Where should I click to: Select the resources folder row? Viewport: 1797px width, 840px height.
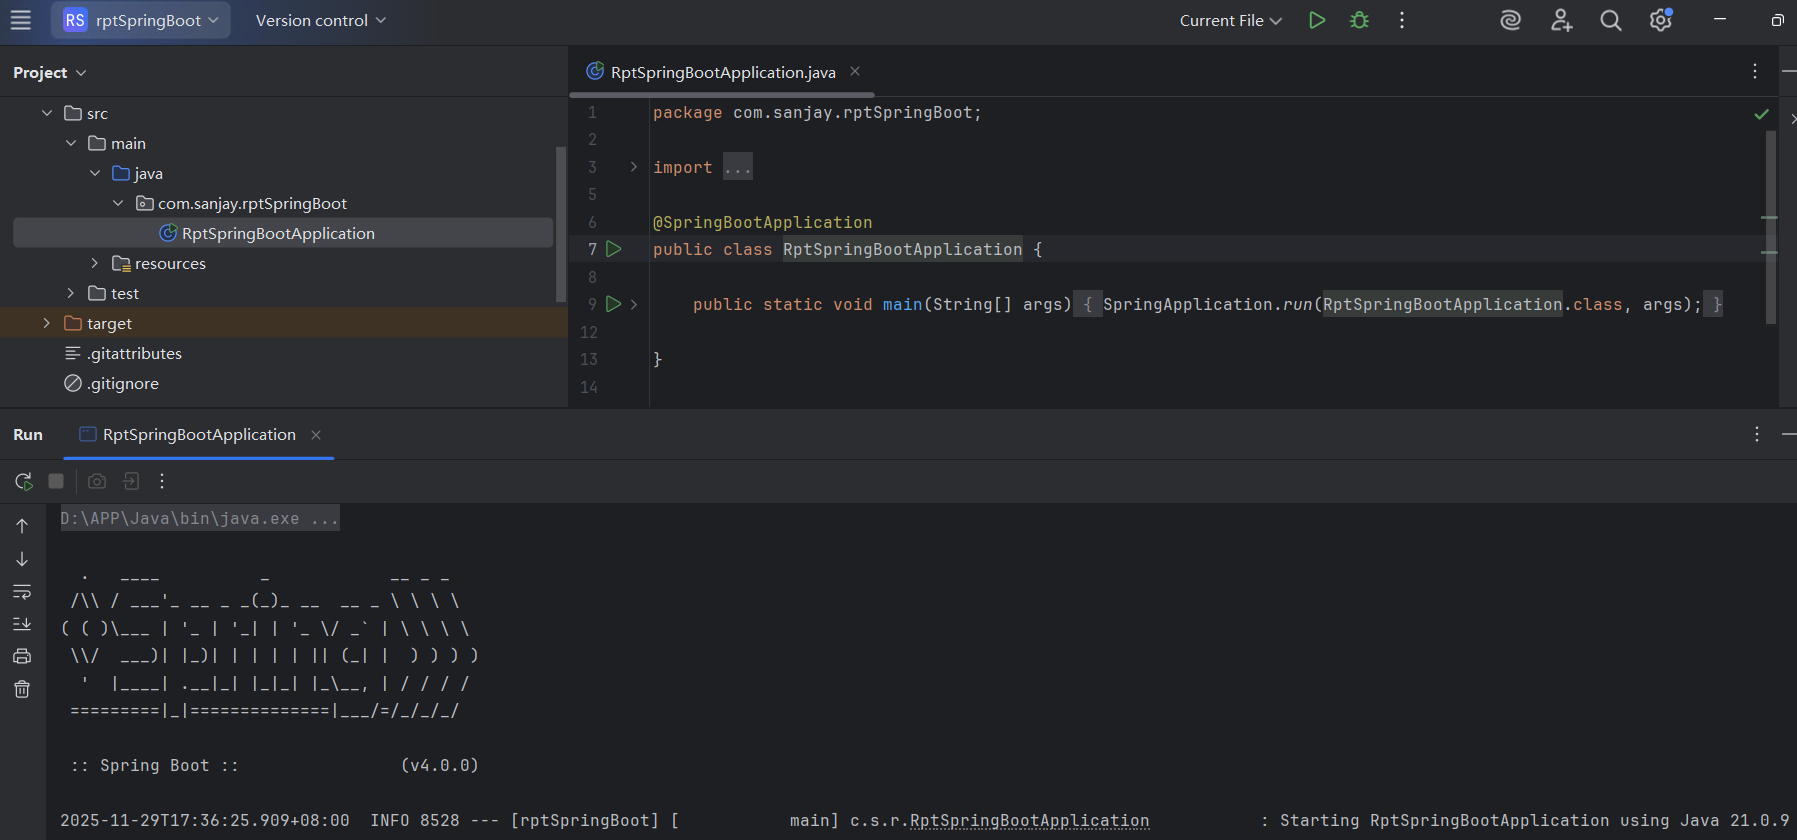(283, 263)
